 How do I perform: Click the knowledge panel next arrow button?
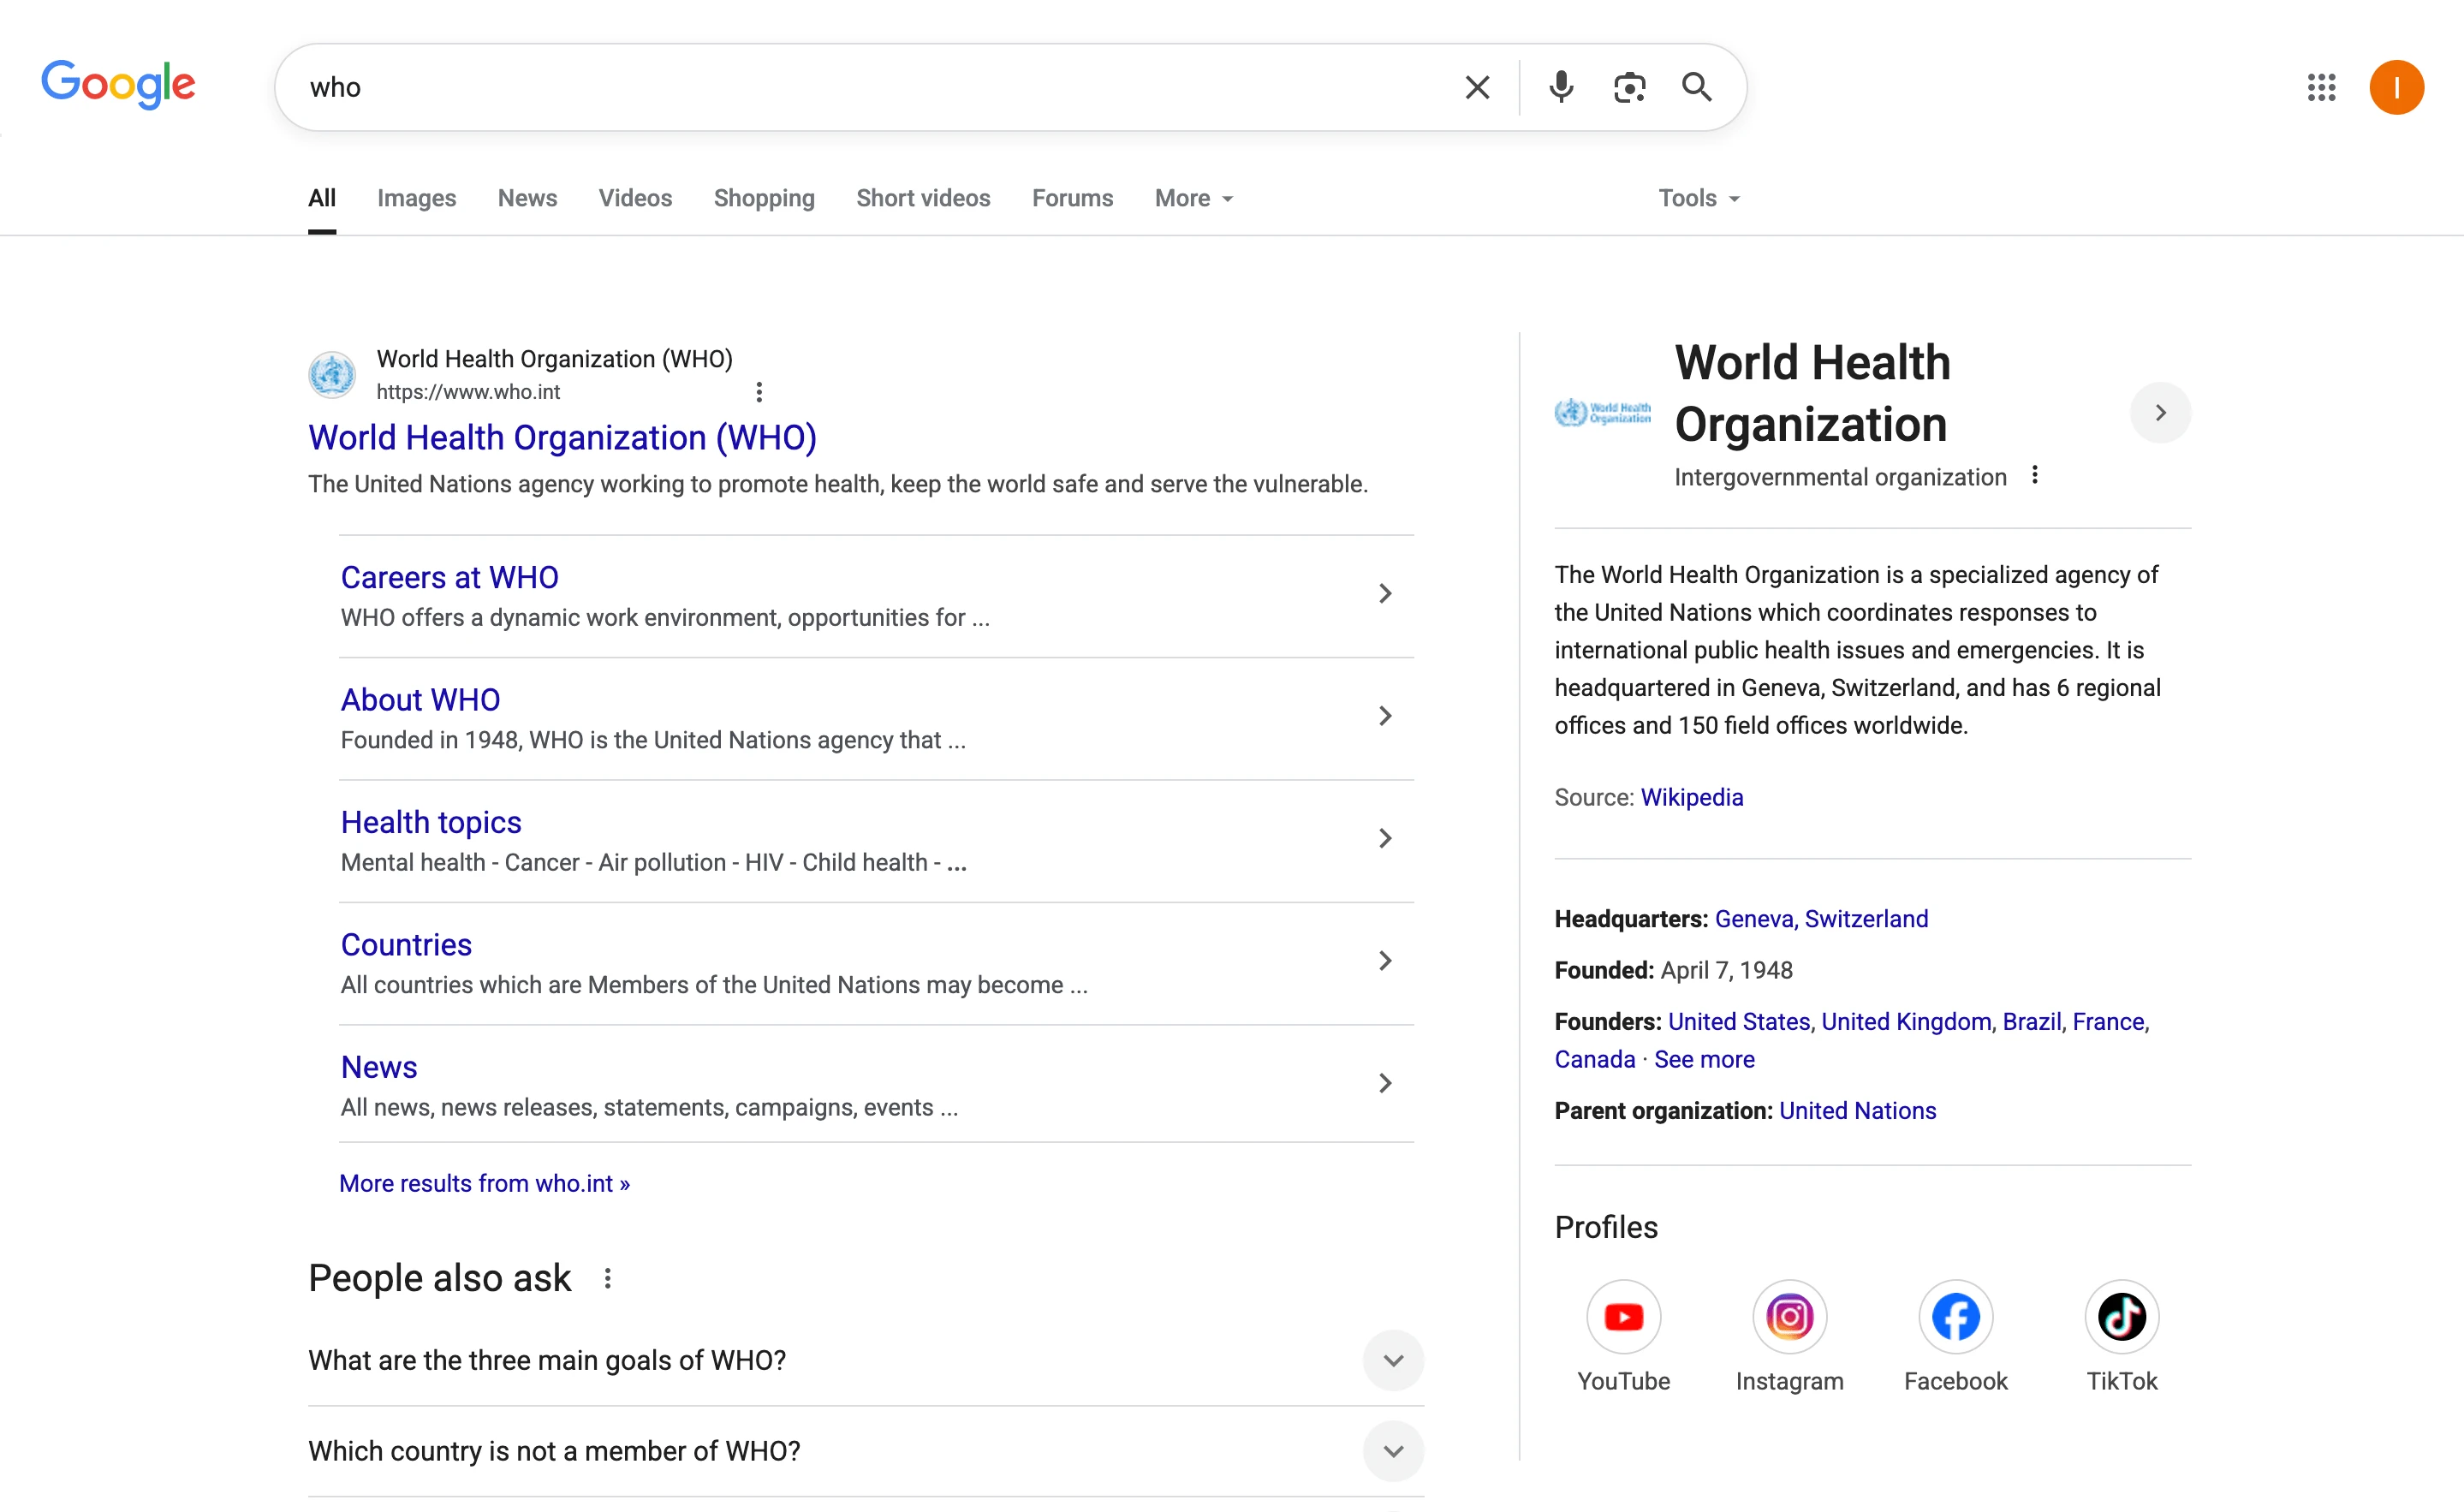(2160, 412)
